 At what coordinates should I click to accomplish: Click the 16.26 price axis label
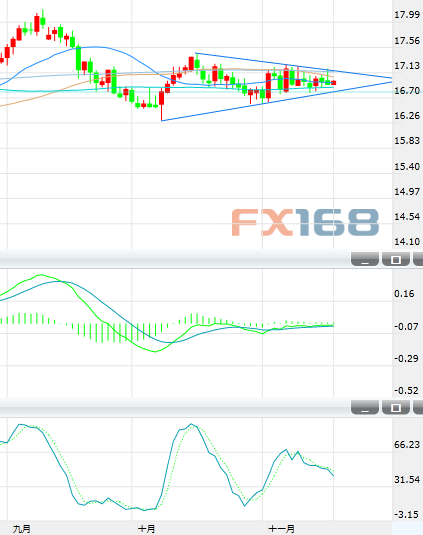pos(407,116)
